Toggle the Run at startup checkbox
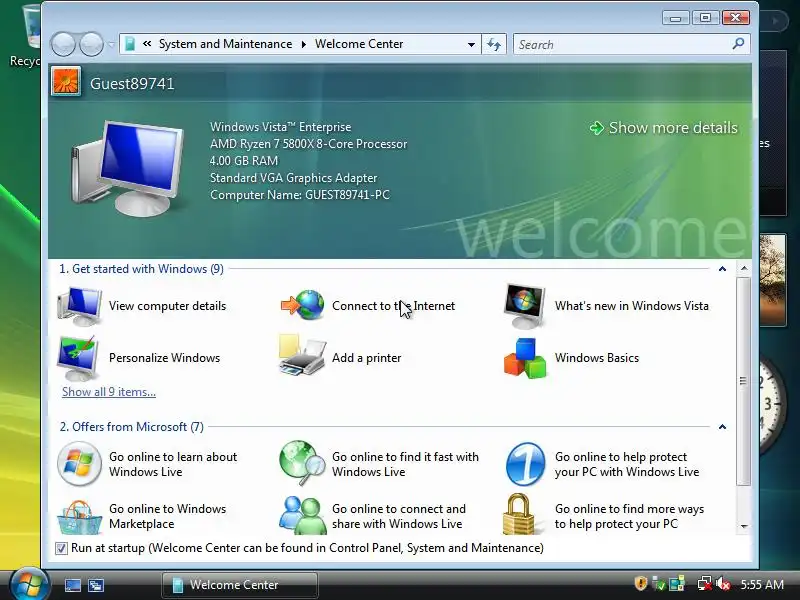This screenshot has height=600, width=800. (x=61, y=548)
